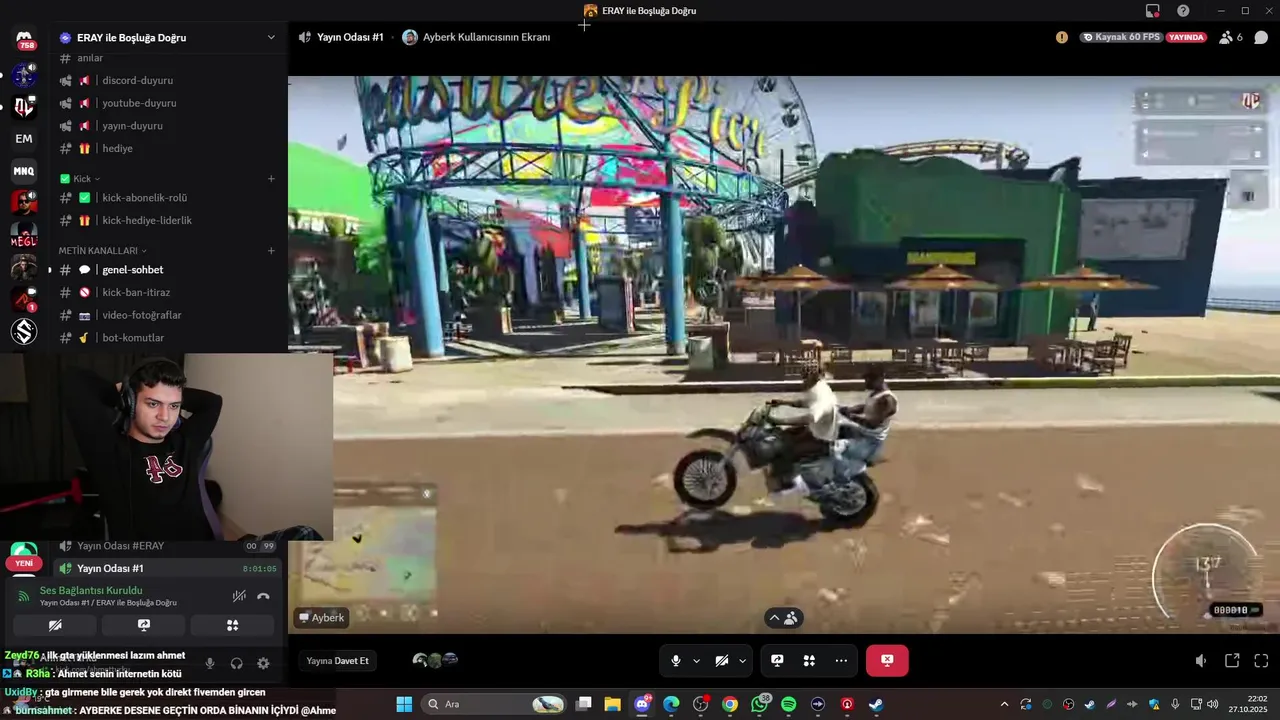Open activities button in voice panel
The width and height of the screenshot is (1280, 720).
tap(232, 625)
